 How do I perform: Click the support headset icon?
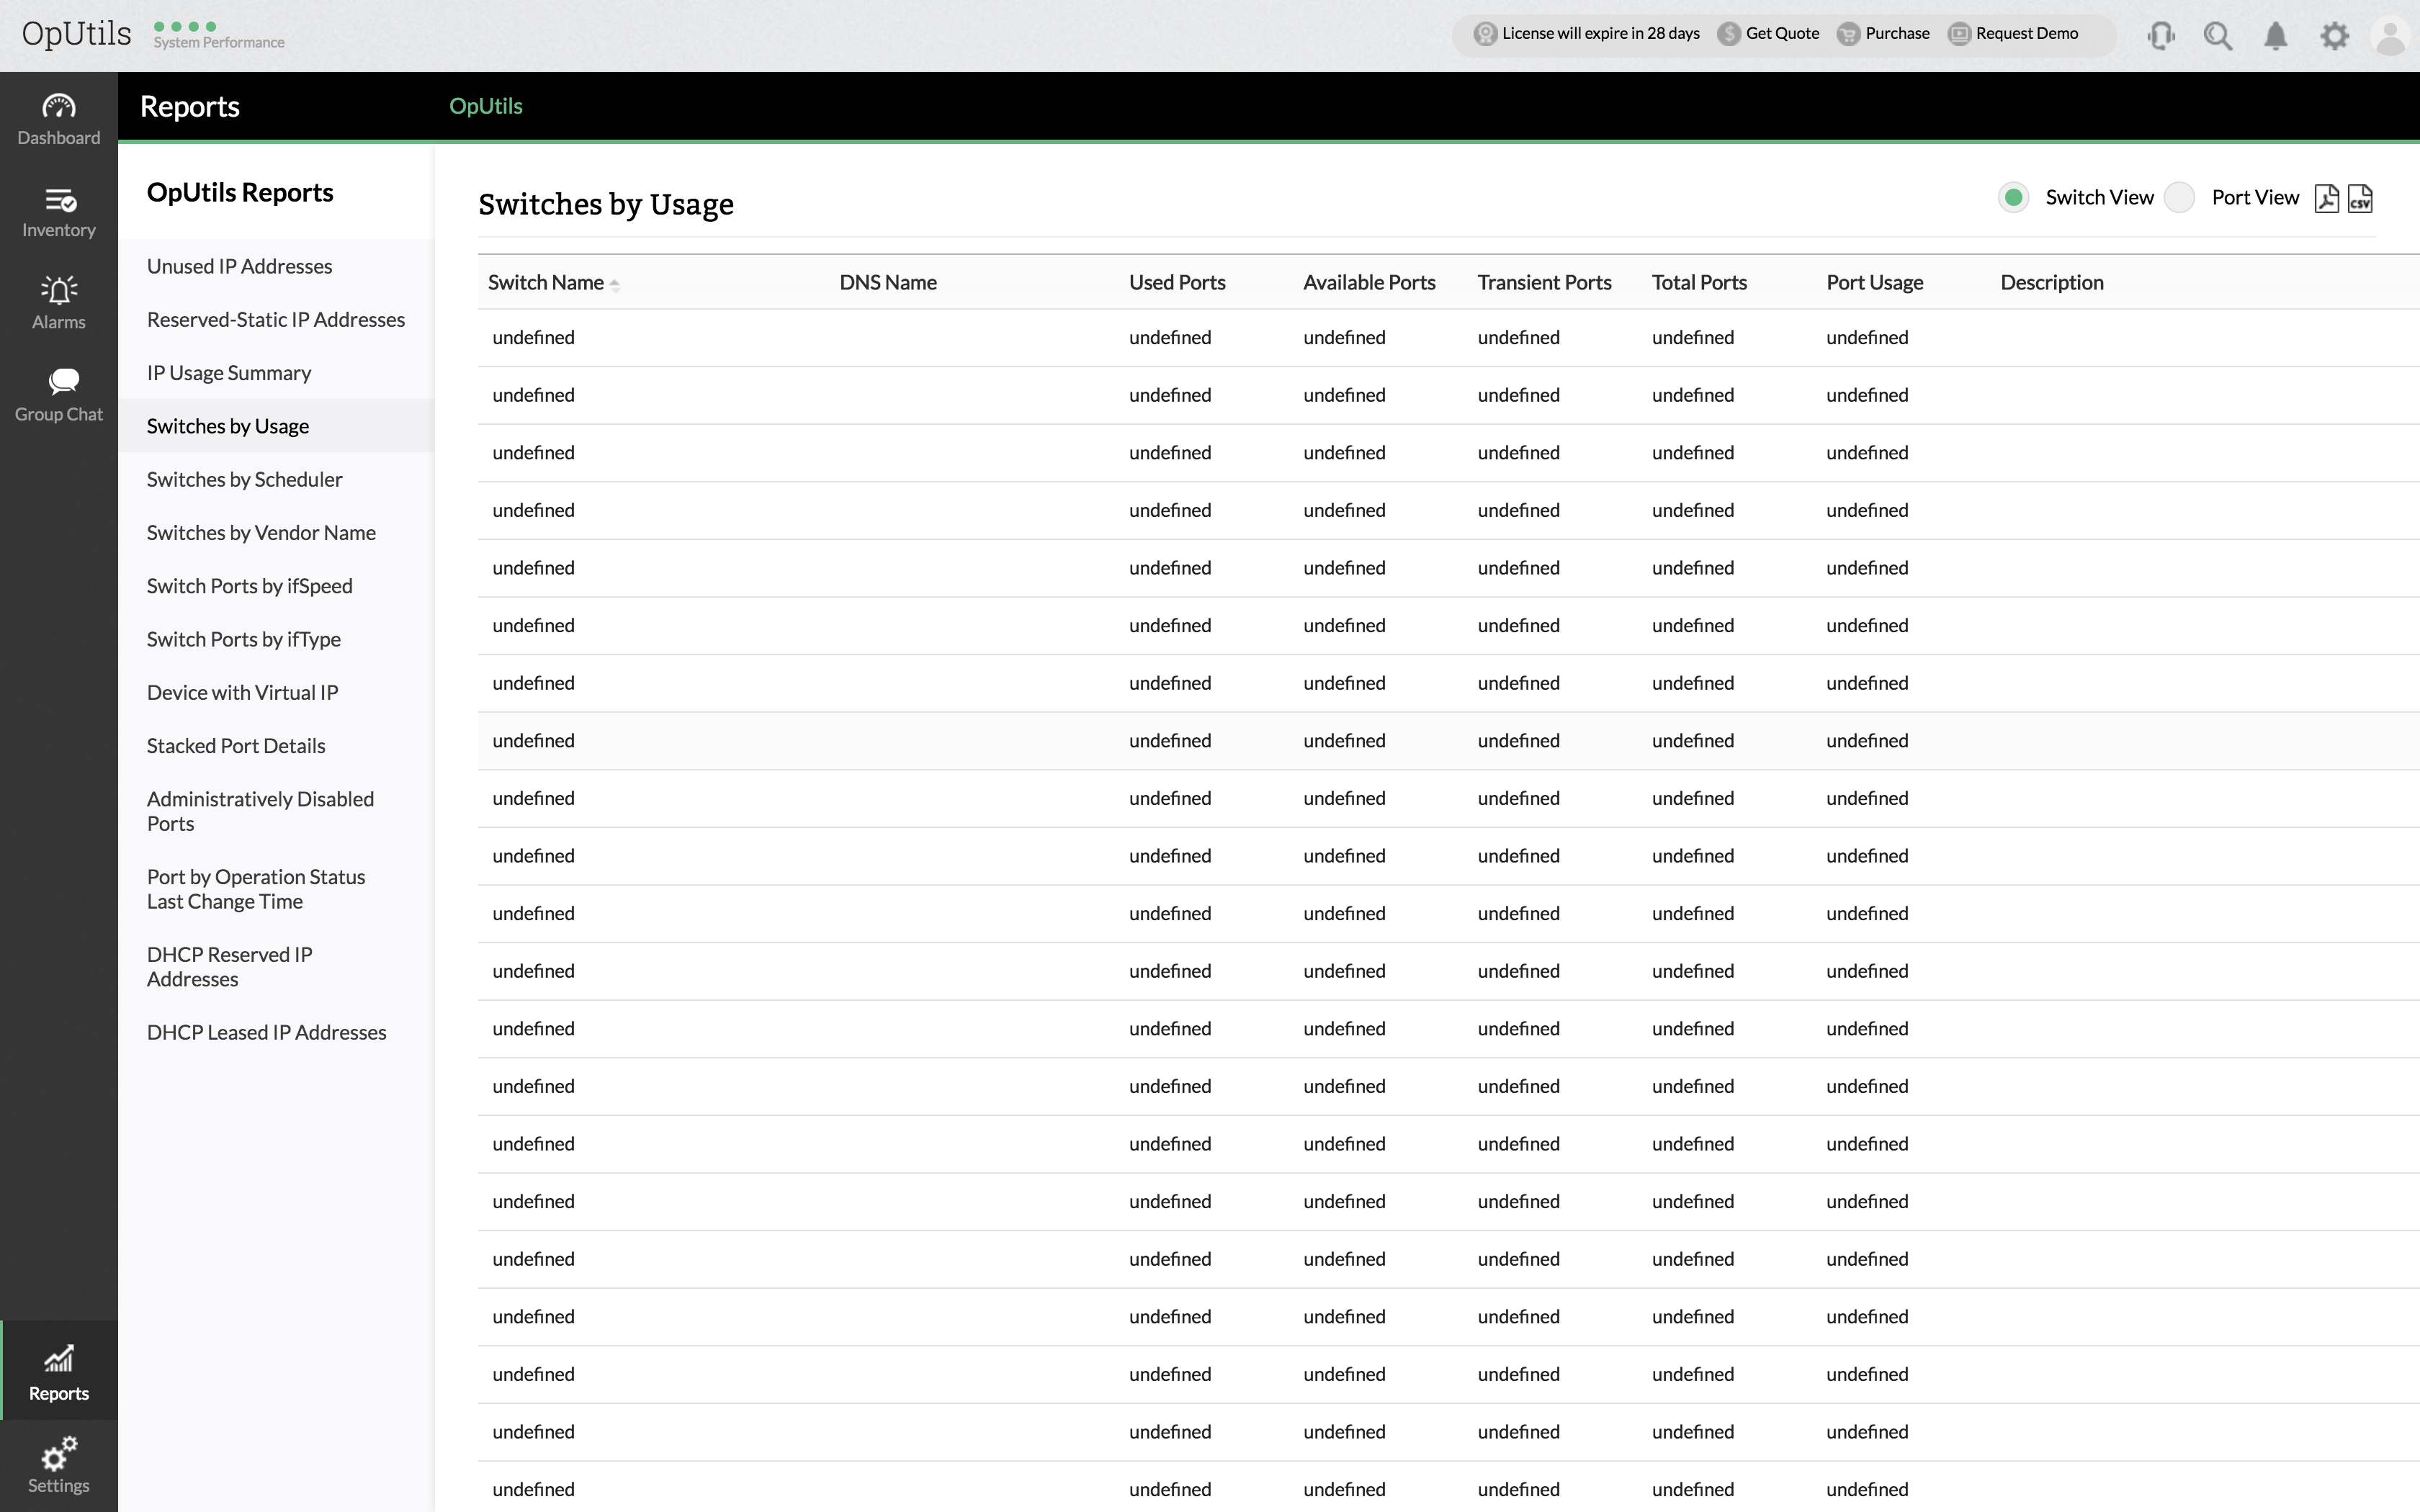2160,36
